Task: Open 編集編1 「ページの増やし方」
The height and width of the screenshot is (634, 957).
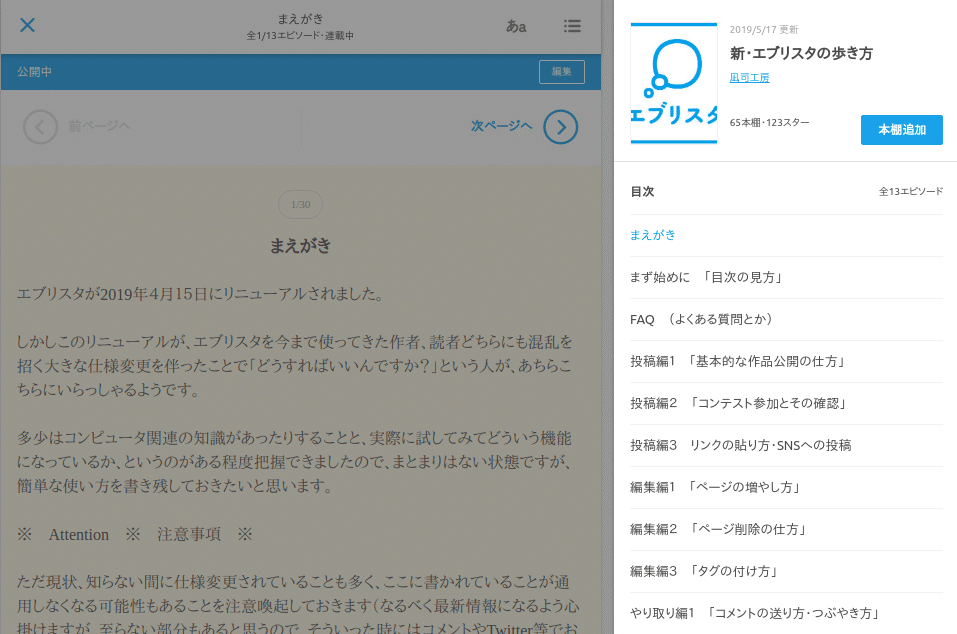Action: [786, 488]
